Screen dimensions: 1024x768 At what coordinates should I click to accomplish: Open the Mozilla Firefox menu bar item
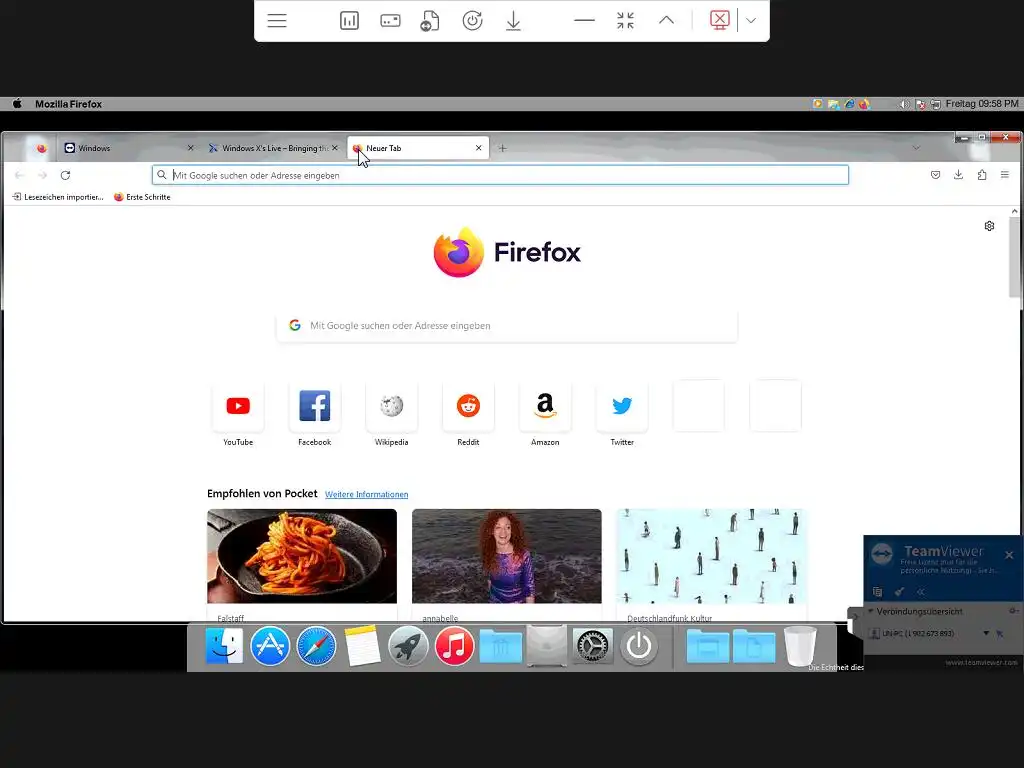(69, 104)
